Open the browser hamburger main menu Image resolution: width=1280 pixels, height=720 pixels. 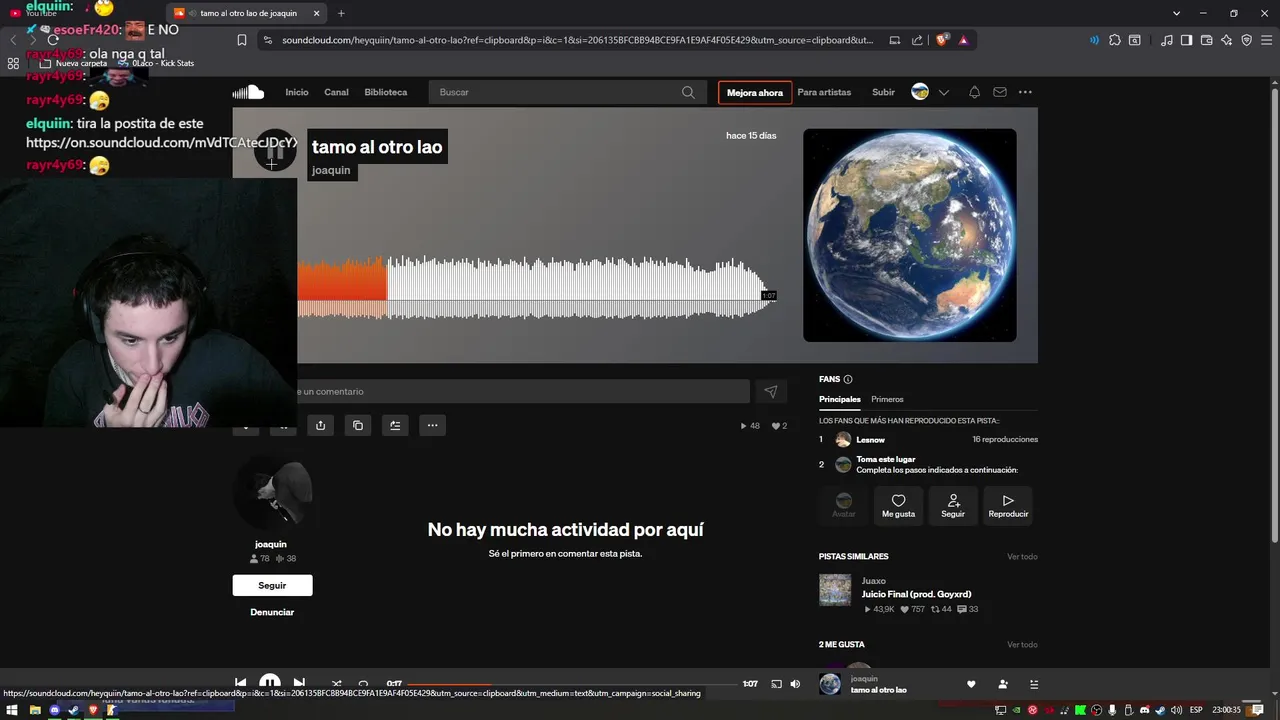[1267, 40]
